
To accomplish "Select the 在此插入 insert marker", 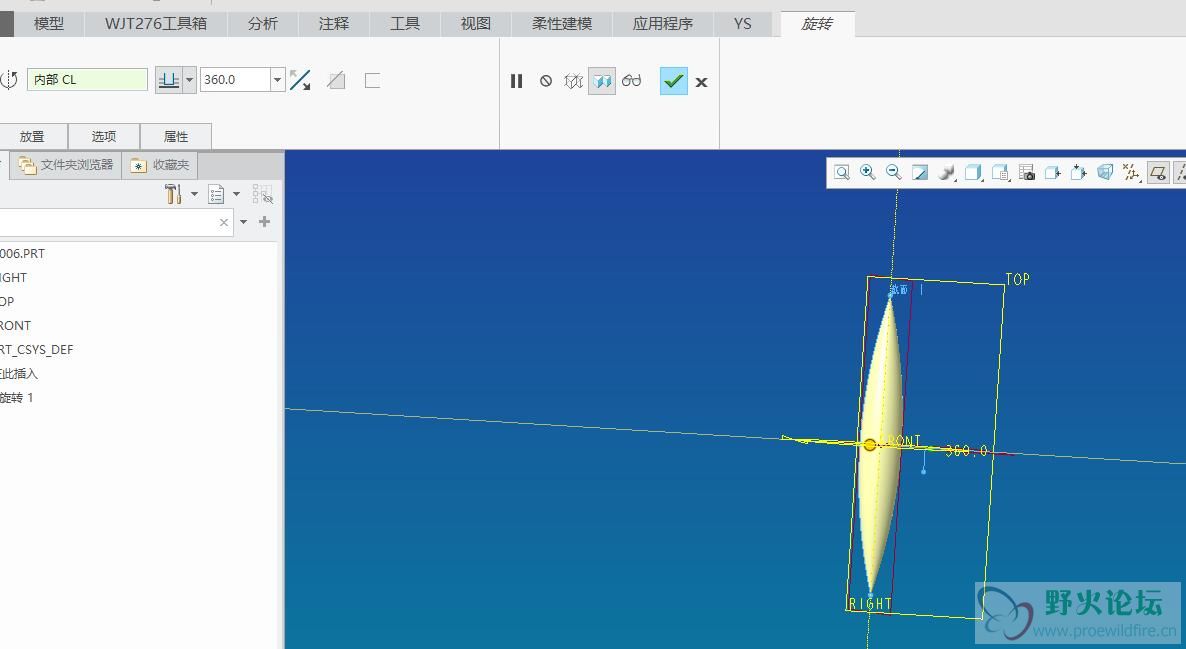I will click(19, 374).
